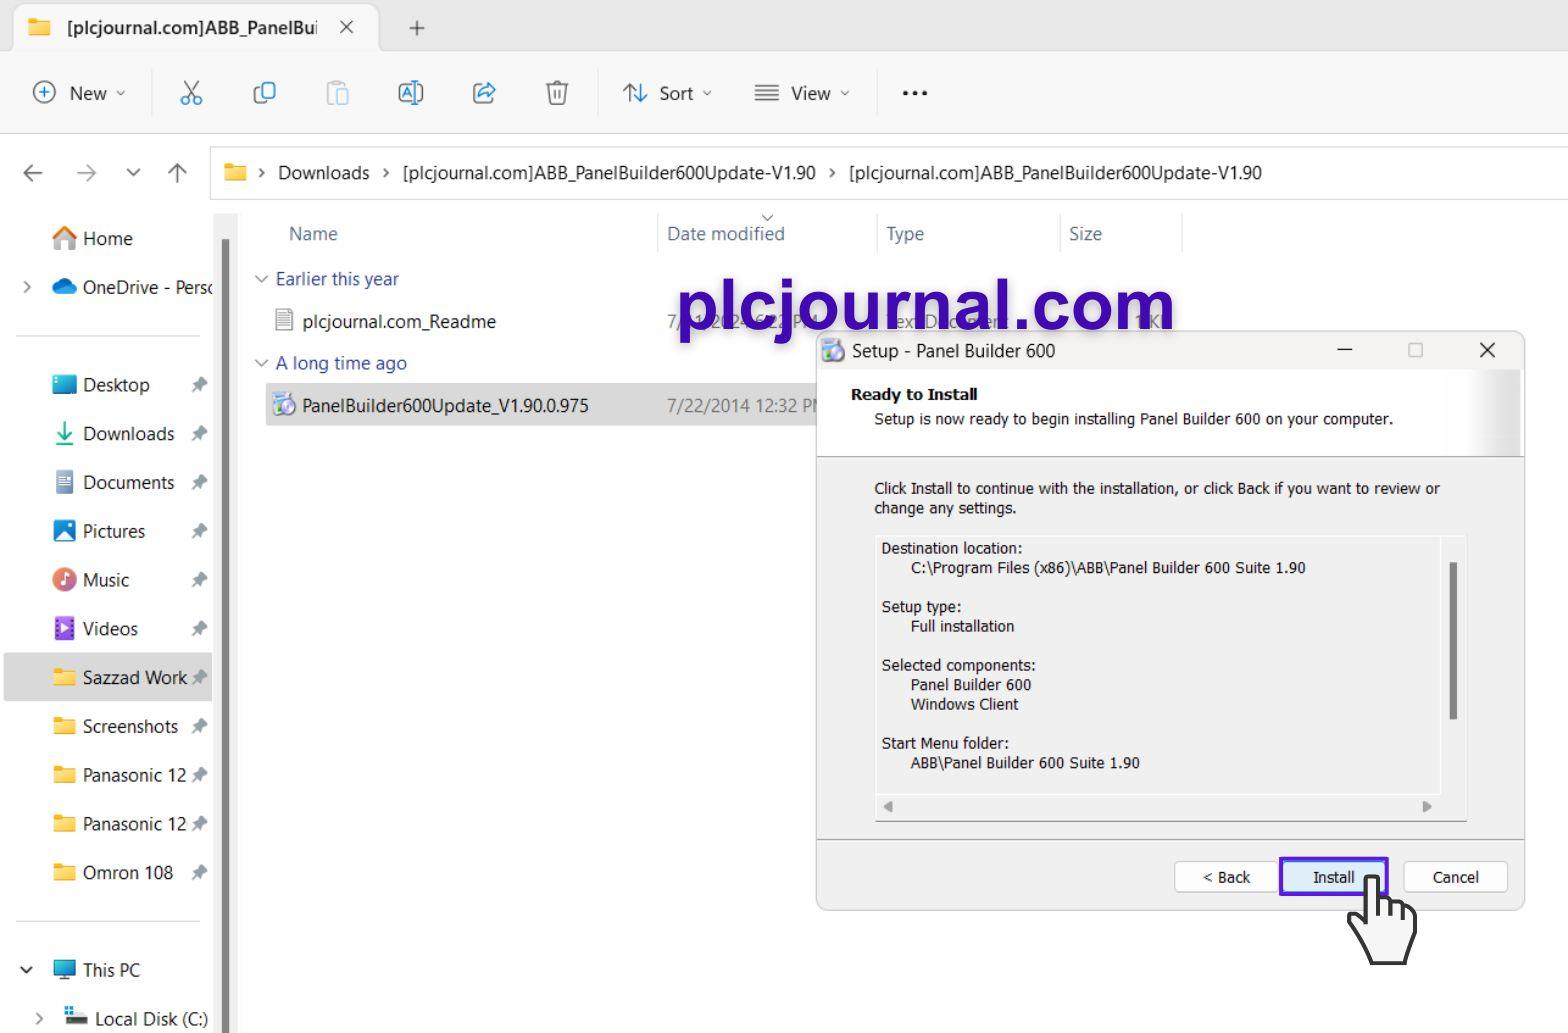Close the ABB_PanelBuilder explorer tab
The width and height of the screenshot is (1568, 1033).
pos(347,27)
